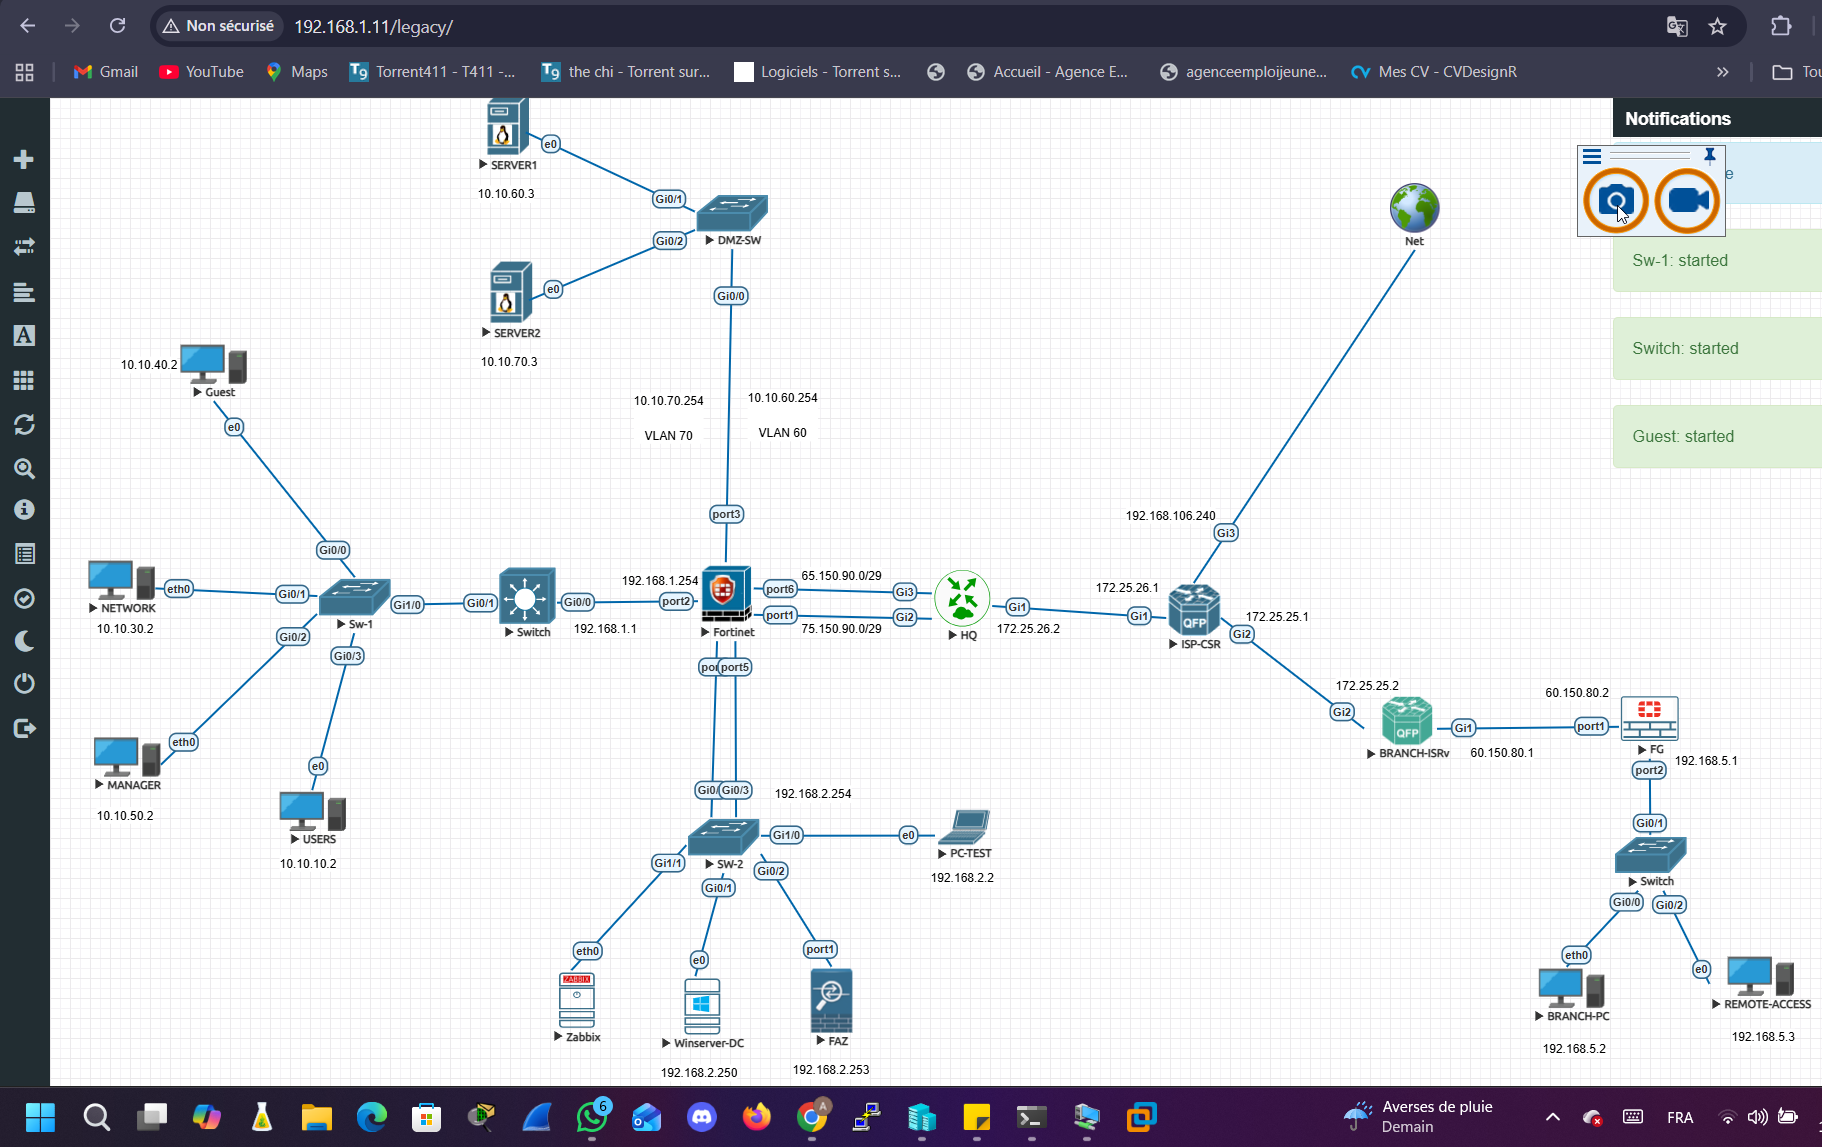Bookmark this page with the star icon
The image size is (1822, 1147).
tap(1718, 27)
